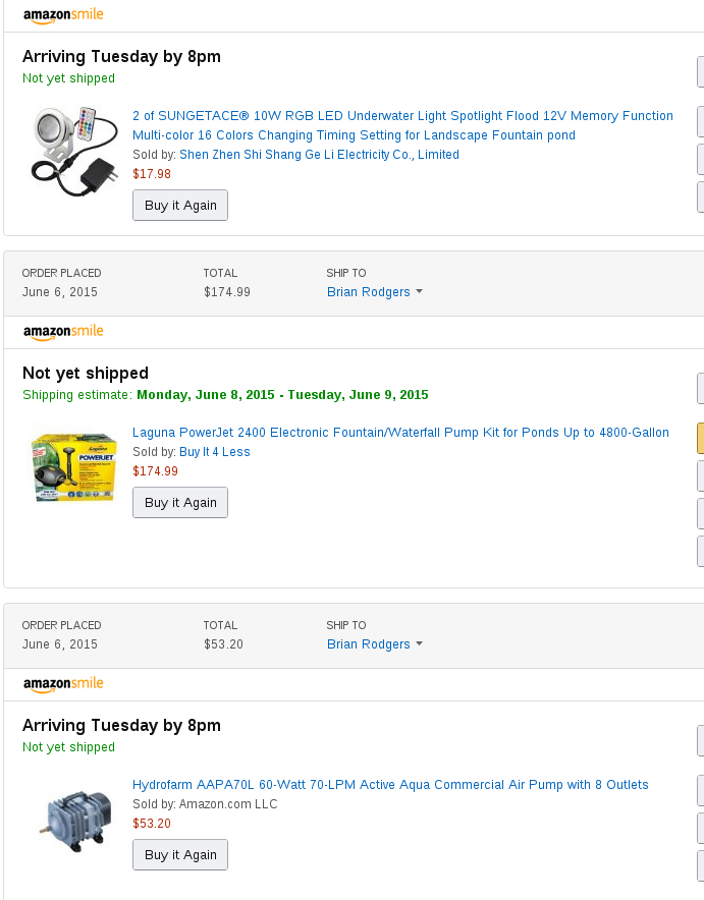The image size is (704, 900).
Task: Click the amazonsmile logo above the underwater light order
Action: pos(62,15)
